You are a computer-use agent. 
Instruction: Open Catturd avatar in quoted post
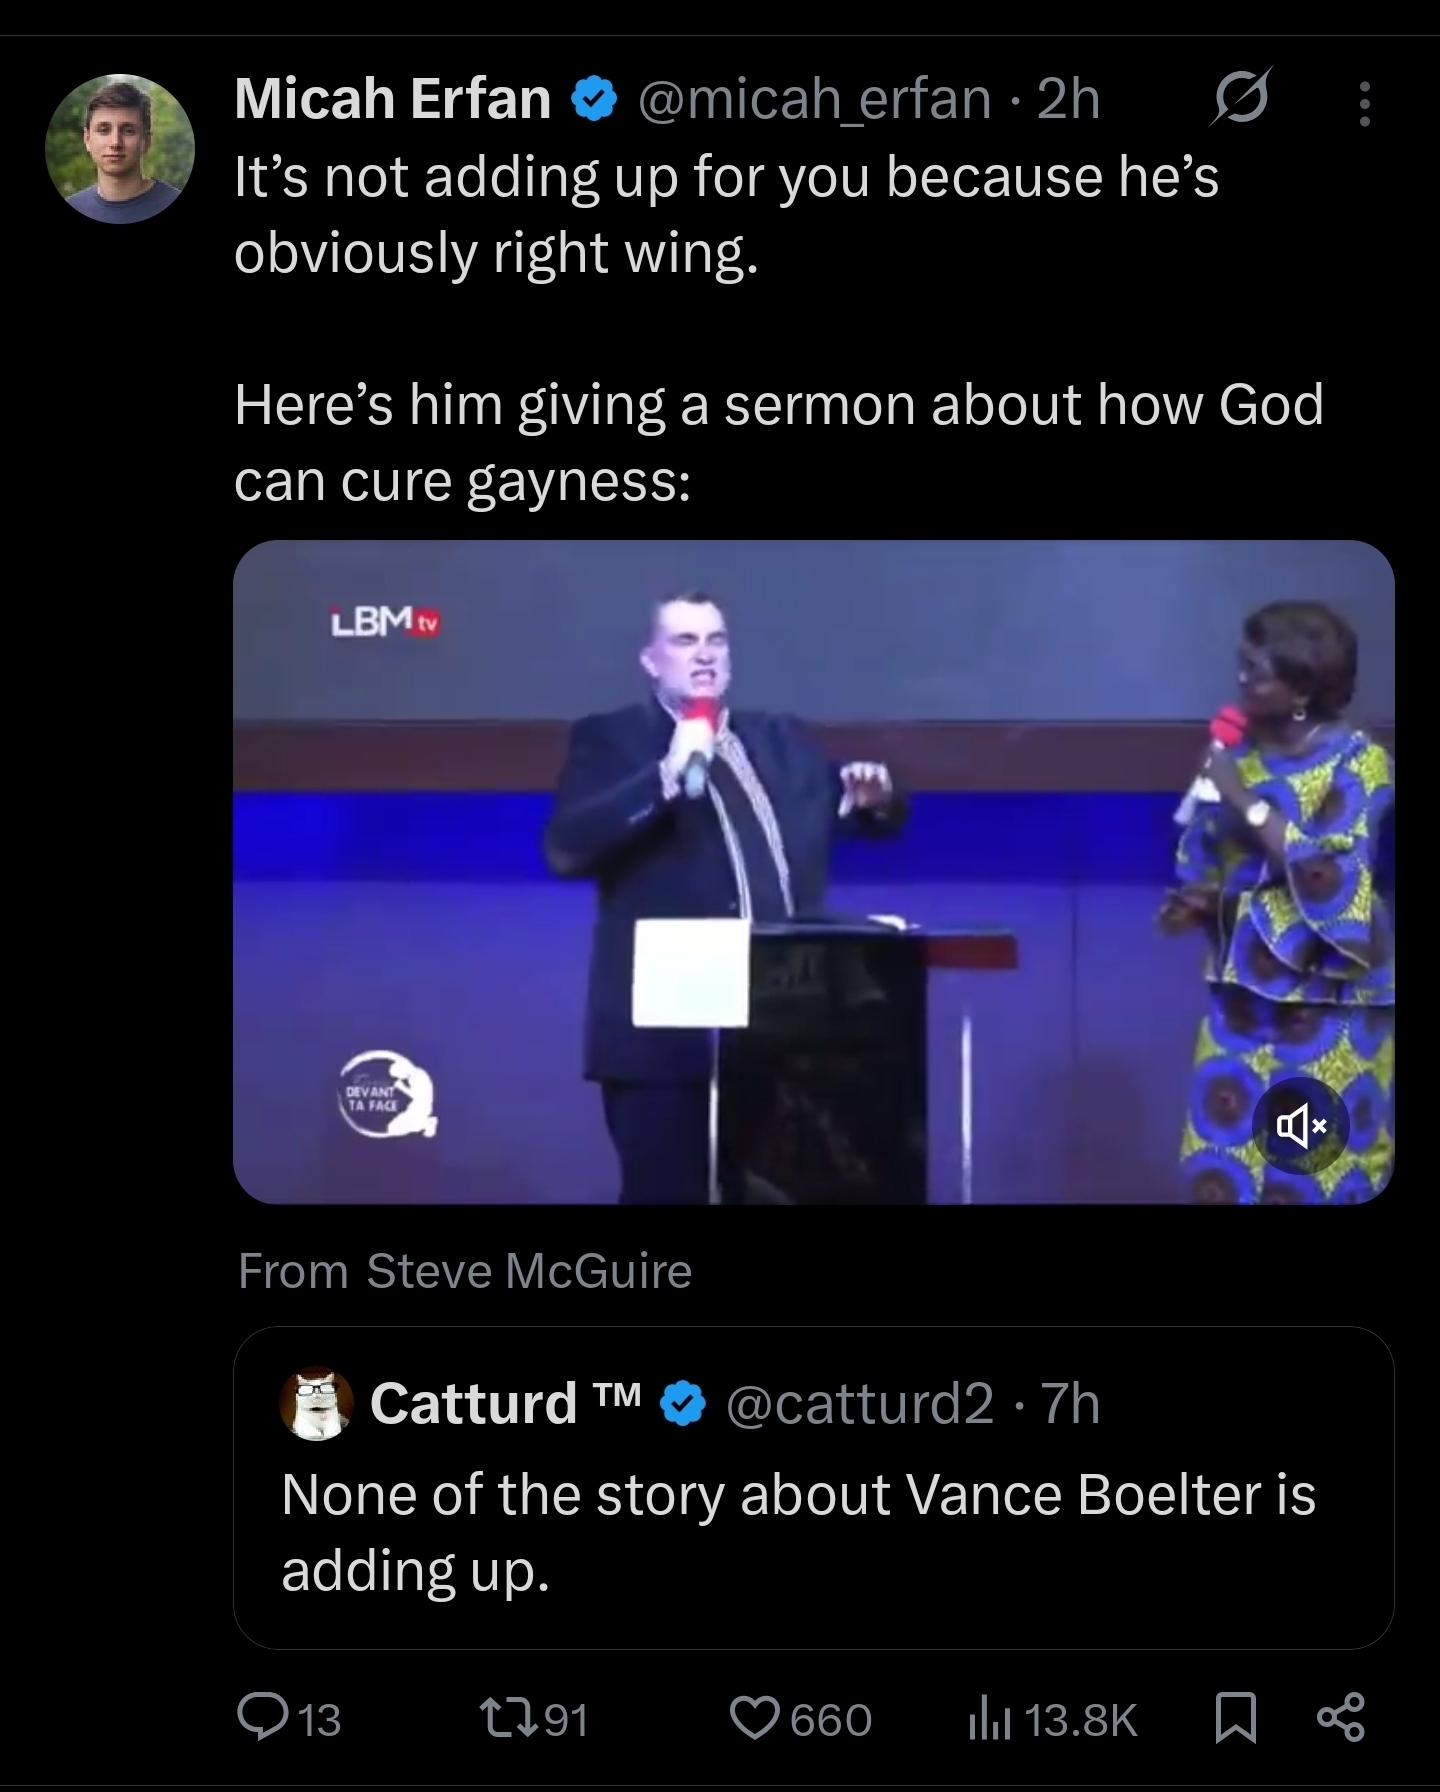coord(317,1403)
